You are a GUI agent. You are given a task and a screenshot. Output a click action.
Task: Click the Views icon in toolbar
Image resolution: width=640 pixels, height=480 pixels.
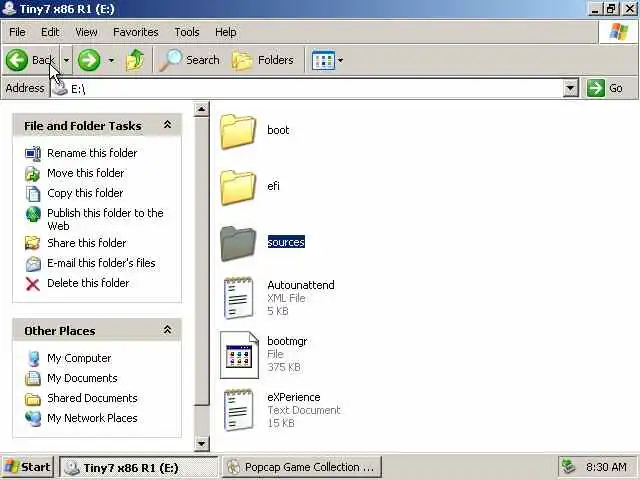[323, 60]
